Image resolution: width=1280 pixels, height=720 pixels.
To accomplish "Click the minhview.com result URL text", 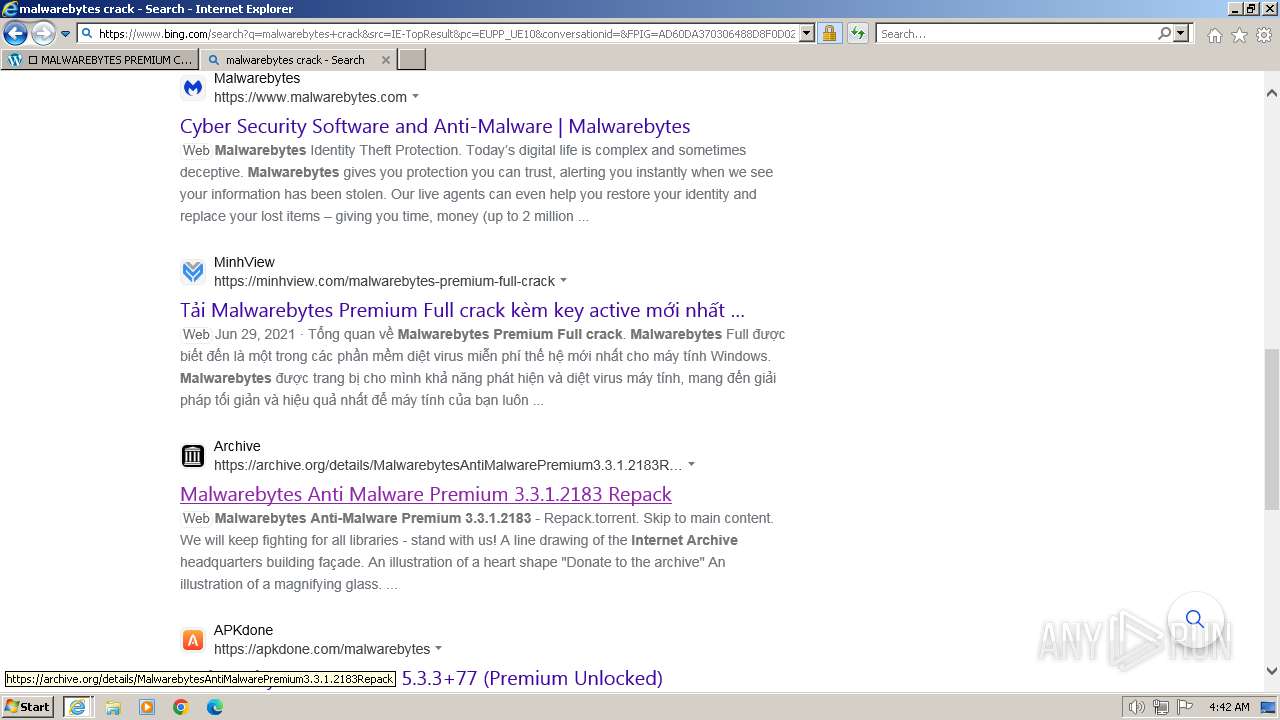I will coord(384,281).
